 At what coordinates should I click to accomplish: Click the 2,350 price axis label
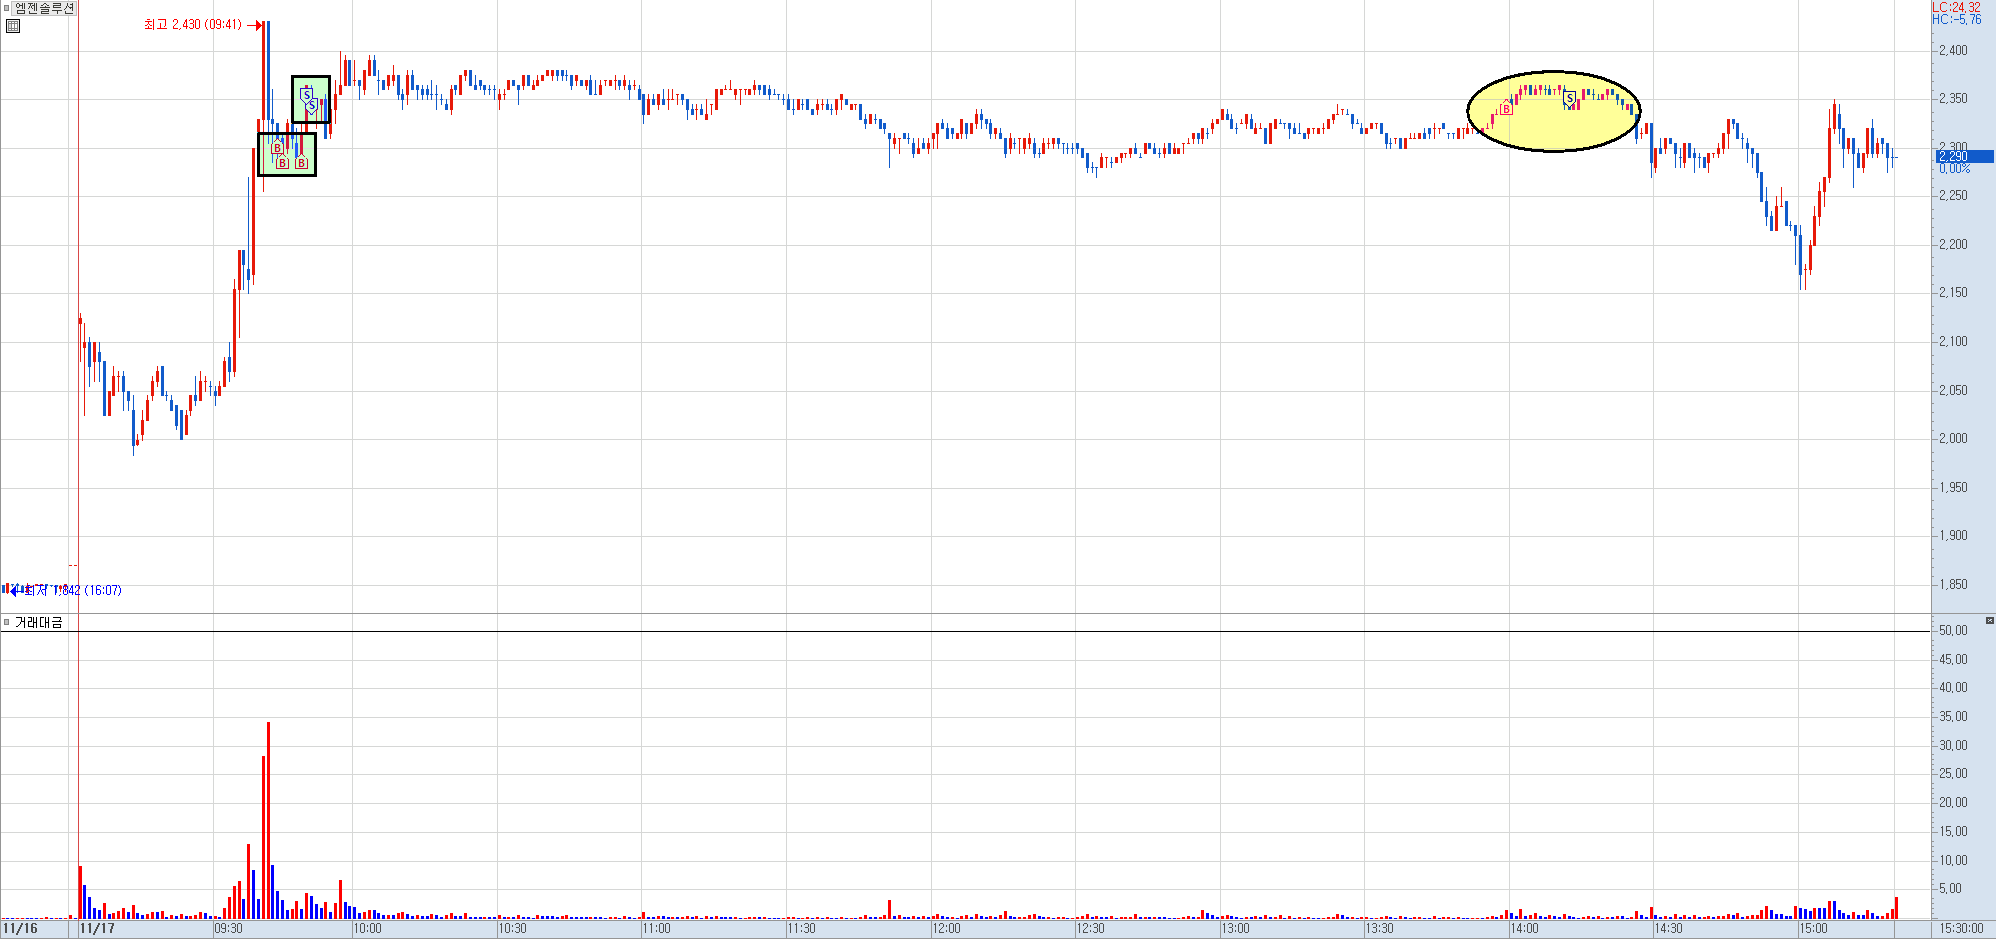1953,99
